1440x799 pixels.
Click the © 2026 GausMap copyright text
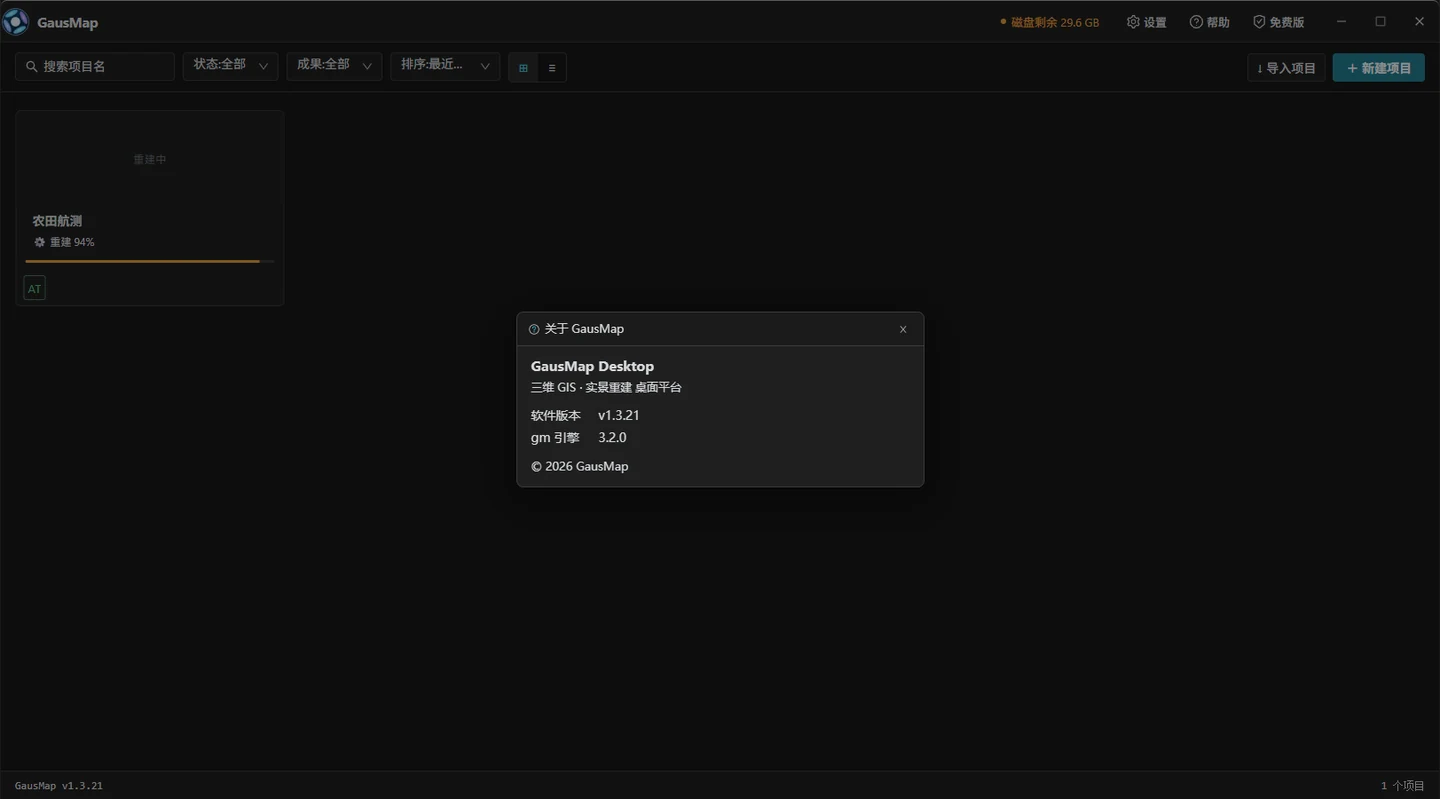pos(580,466)
